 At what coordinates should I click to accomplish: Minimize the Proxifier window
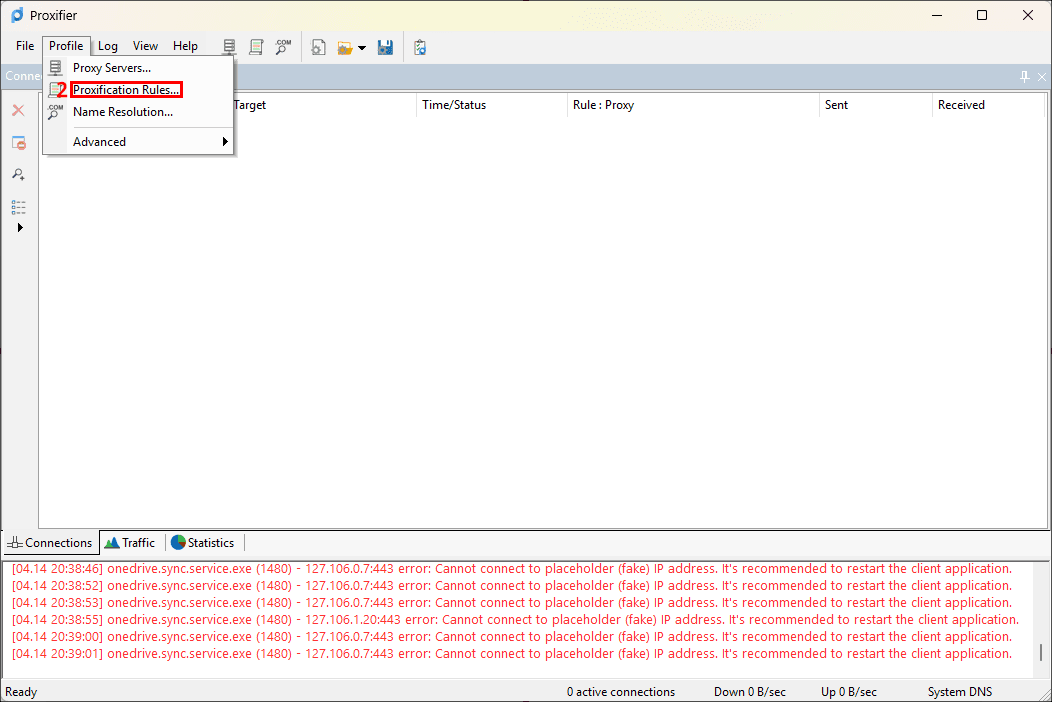(937, 15)
